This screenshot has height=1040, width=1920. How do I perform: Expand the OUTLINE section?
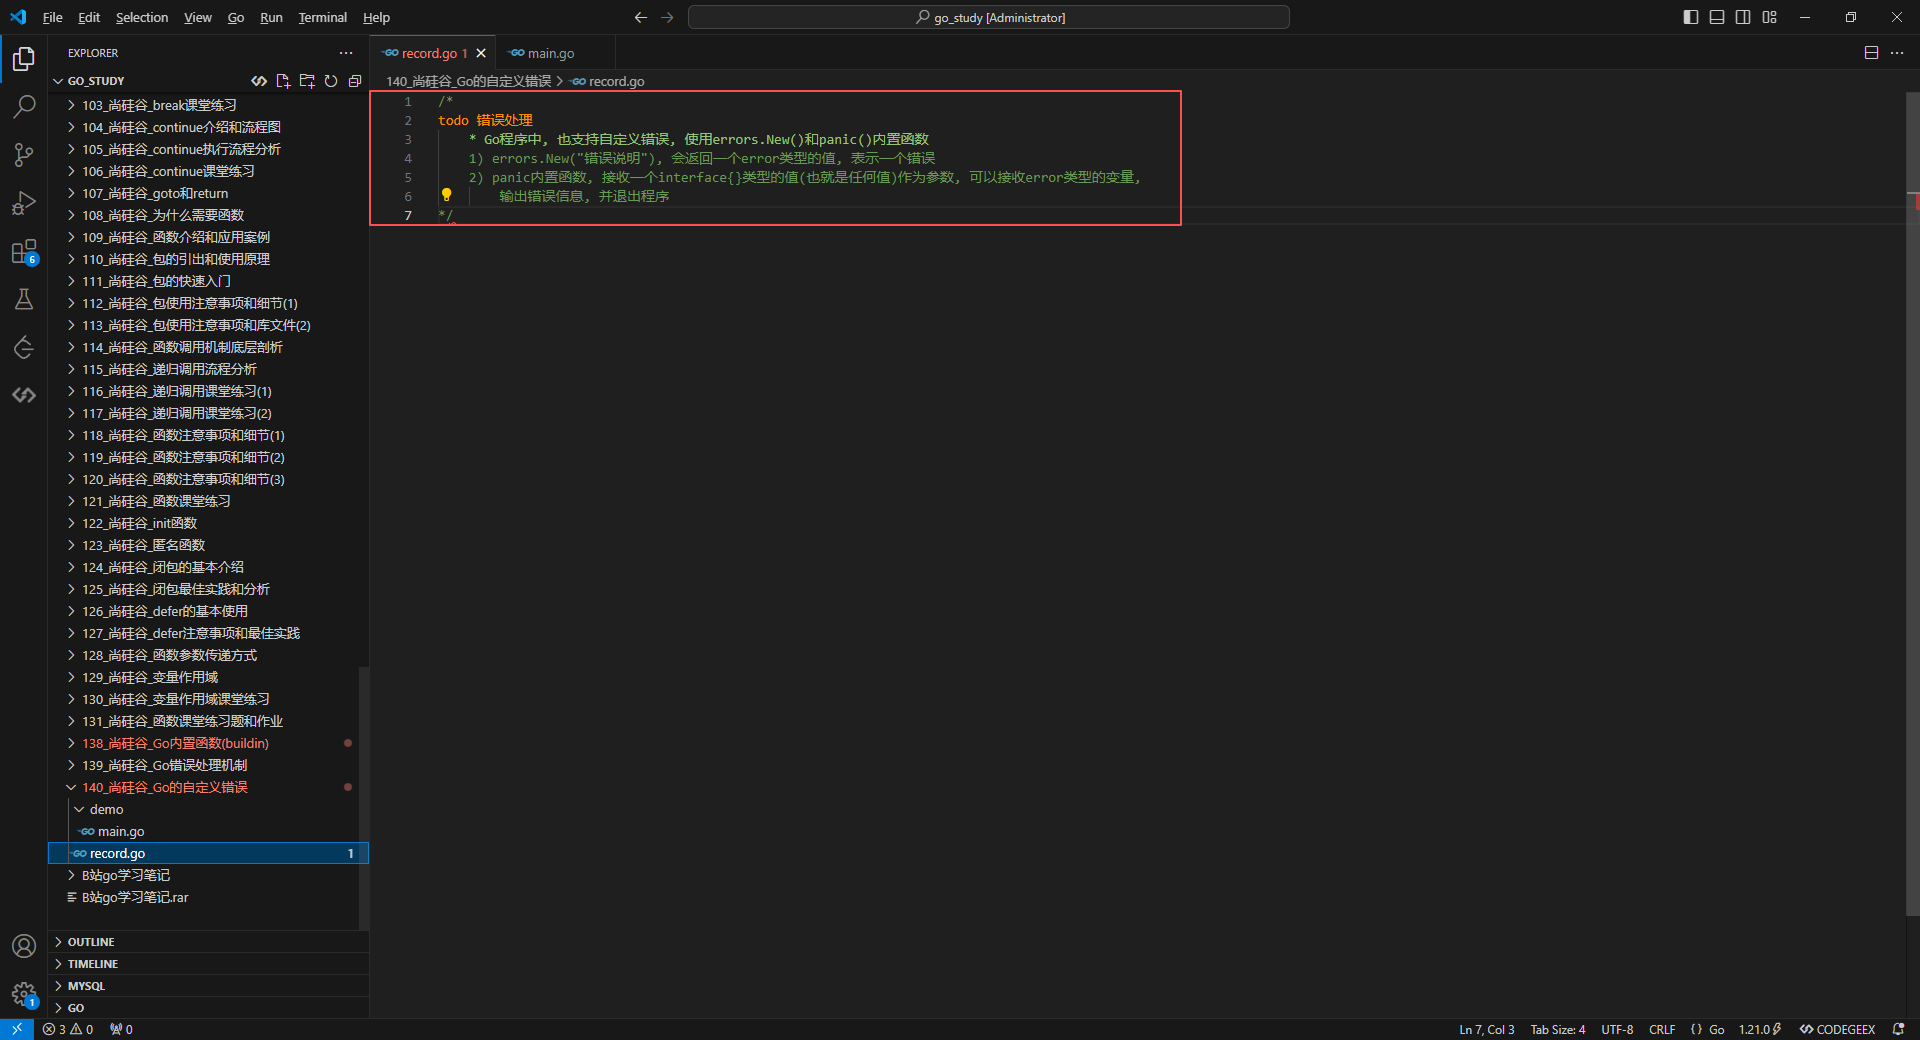coord(209,942)
